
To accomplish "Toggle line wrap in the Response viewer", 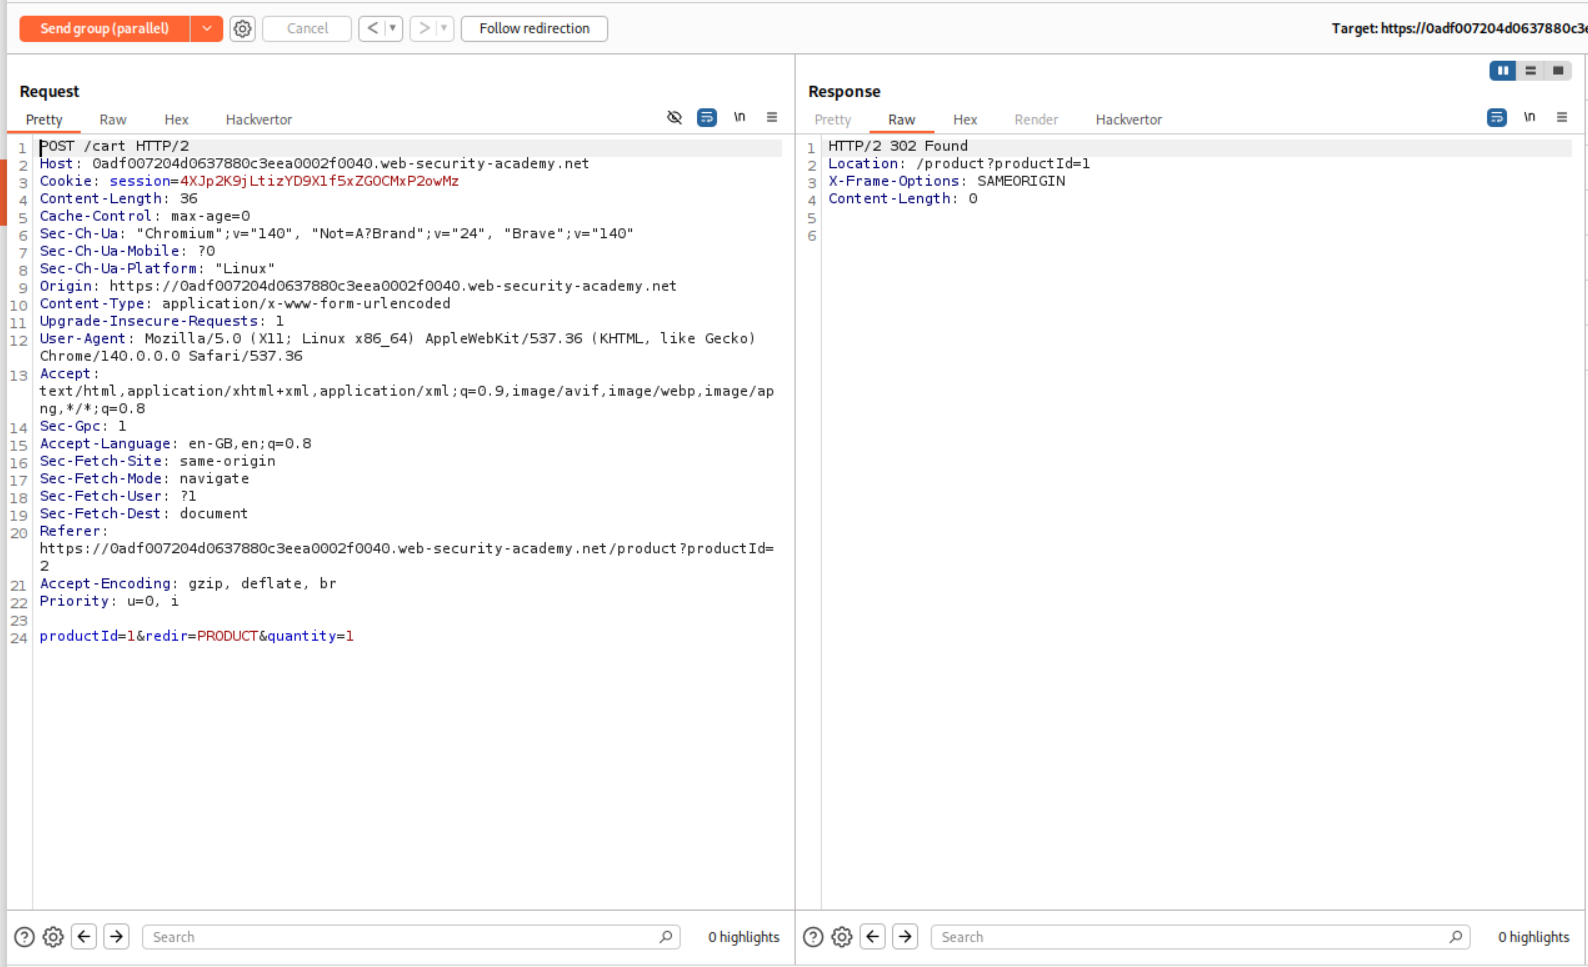I will point(1496,117).
